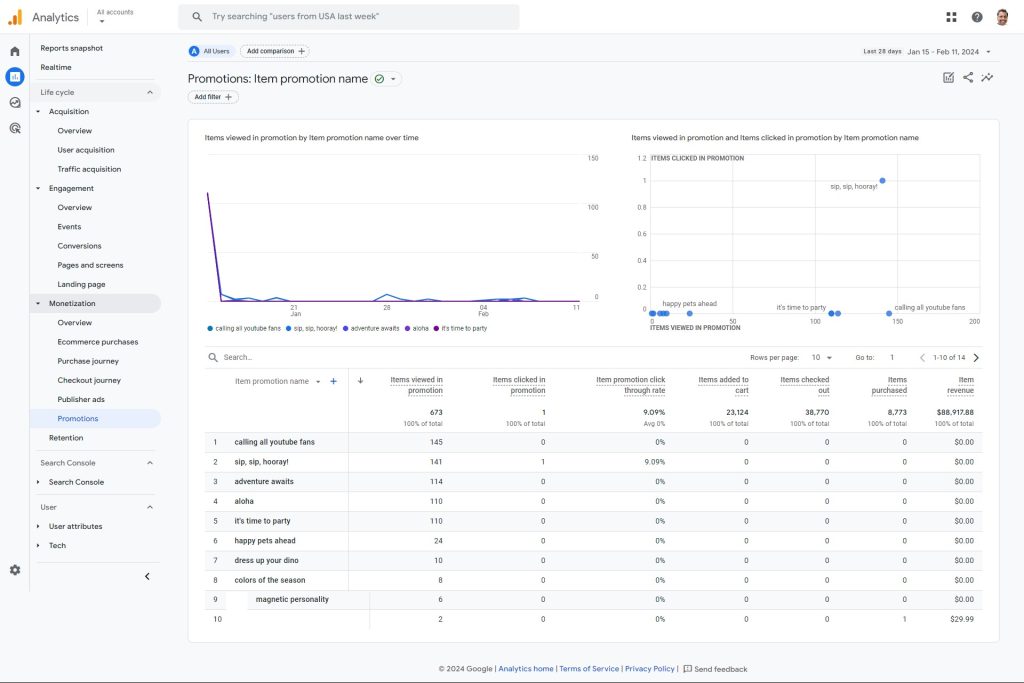Click the sort descending arrow in table header
Viewport: 1024px width, 683px height.
pos(360,381)
